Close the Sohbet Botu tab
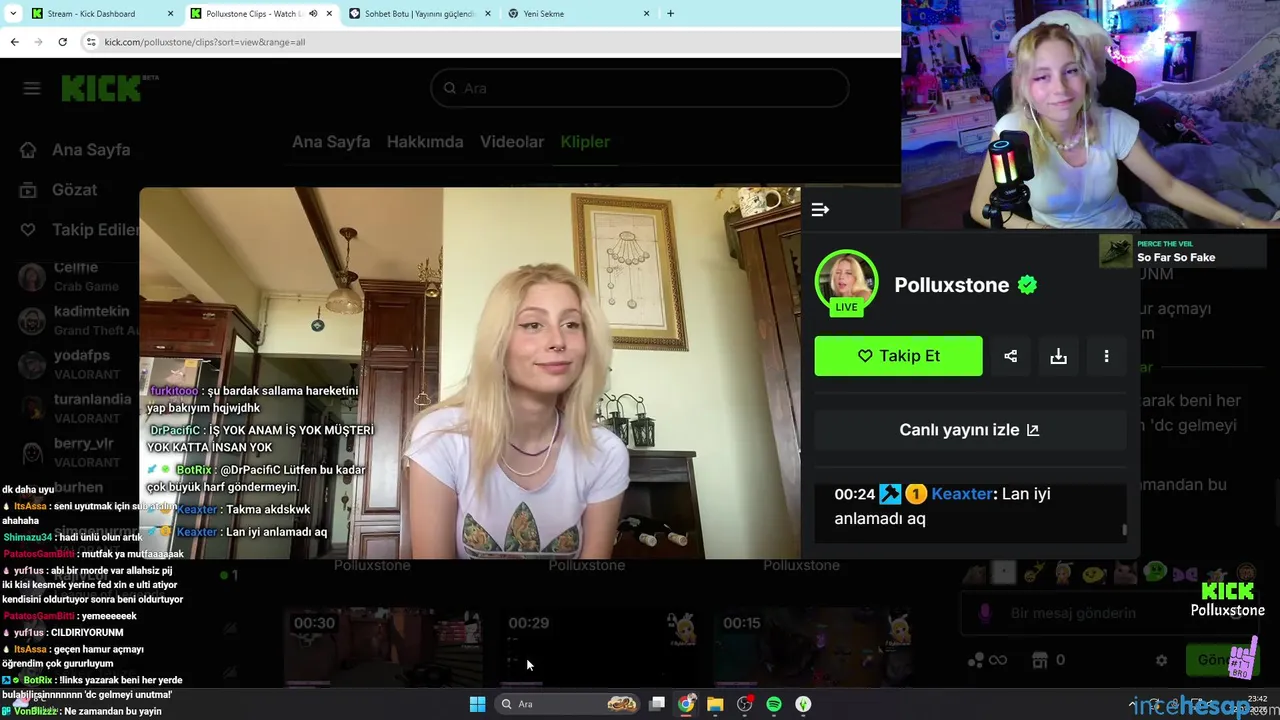The width and height of the screenshot is (1280, 720). coord(487,14)
